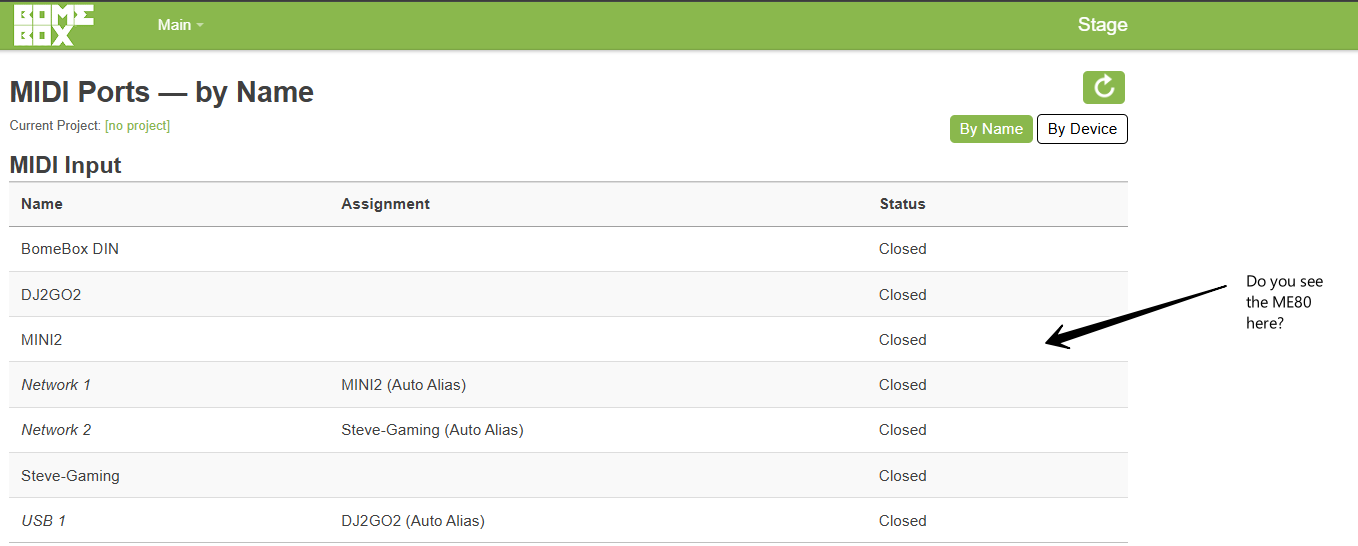Click the Stage label in header
The height and width of the screenshot is (546, 1358).
coord(1102,25)
